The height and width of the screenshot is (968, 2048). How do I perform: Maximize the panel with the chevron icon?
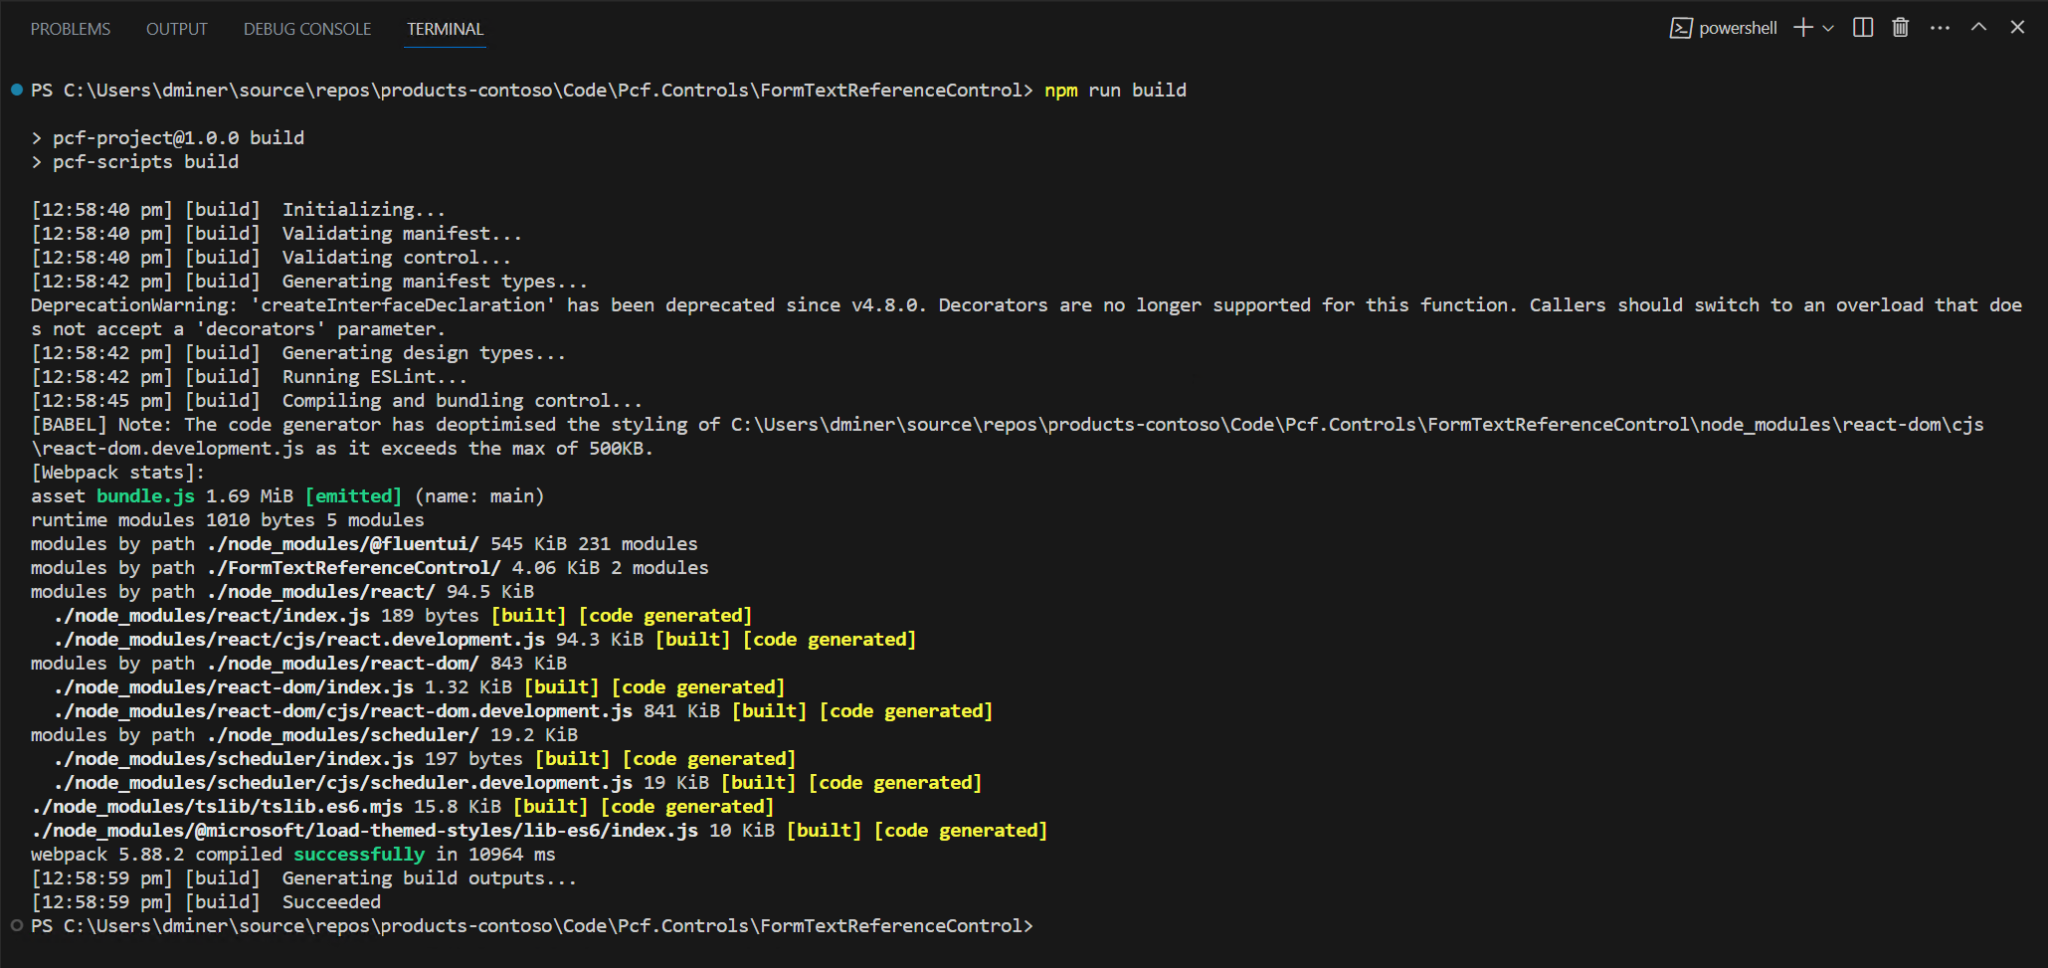tap(1977, 27)
